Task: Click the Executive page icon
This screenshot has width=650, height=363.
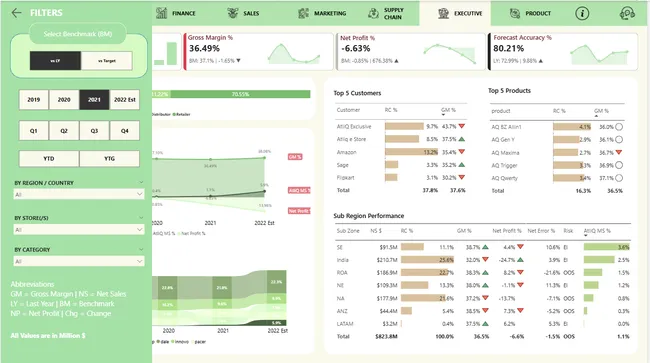Action: pos(444,13)
